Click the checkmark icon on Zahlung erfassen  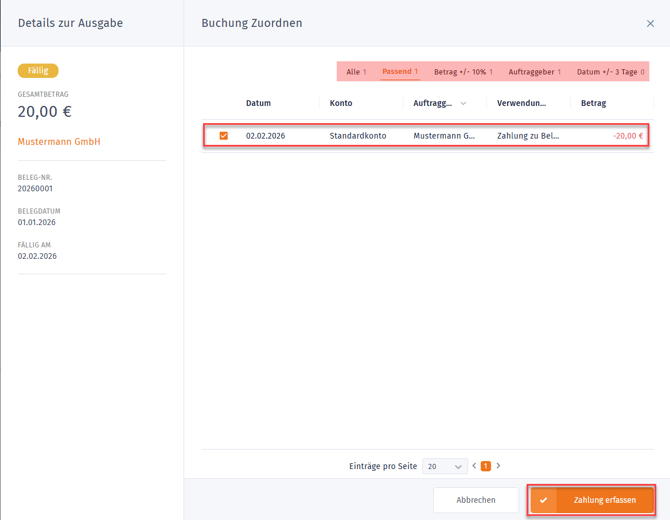coord(543,500)
